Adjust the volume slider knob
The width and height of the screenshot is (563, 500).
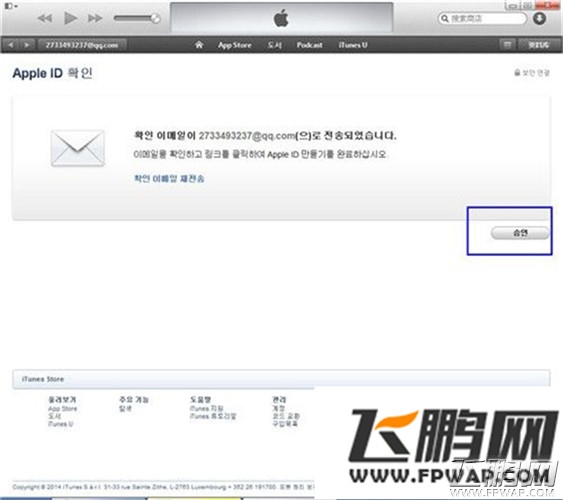click(x=155, y=18)
